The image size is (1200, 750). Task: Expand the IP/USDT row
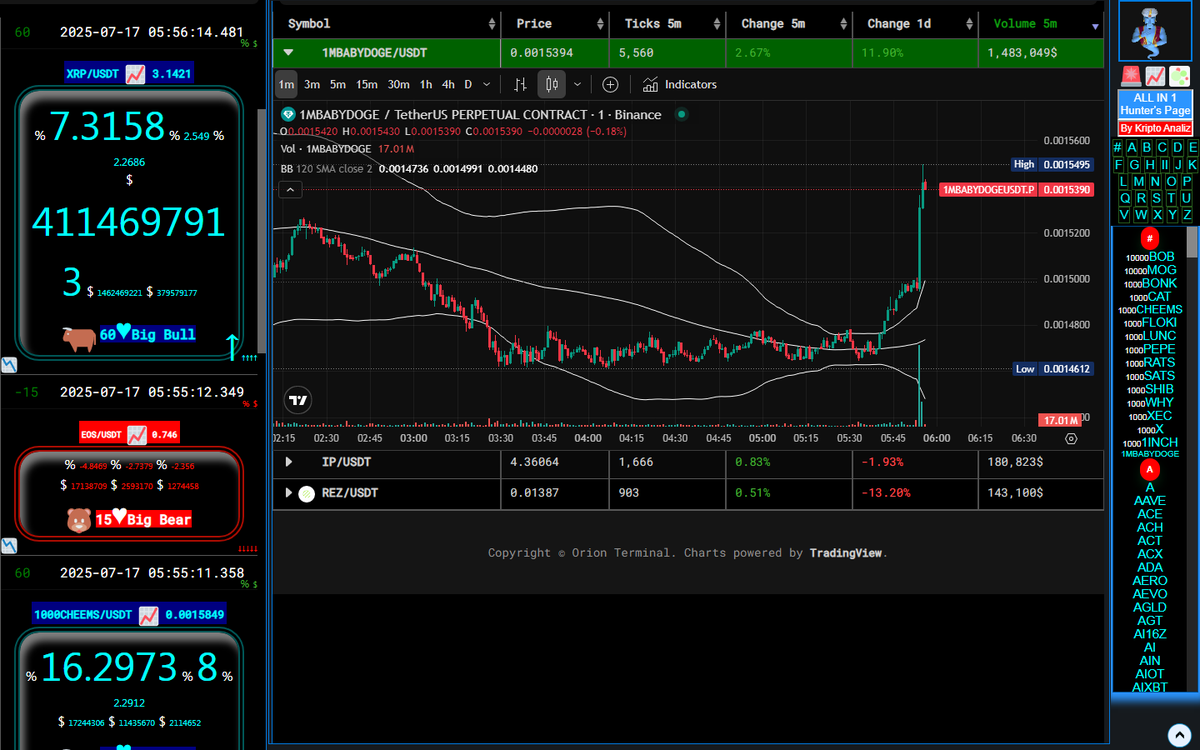pyautogui.click(x=289, y=462)
